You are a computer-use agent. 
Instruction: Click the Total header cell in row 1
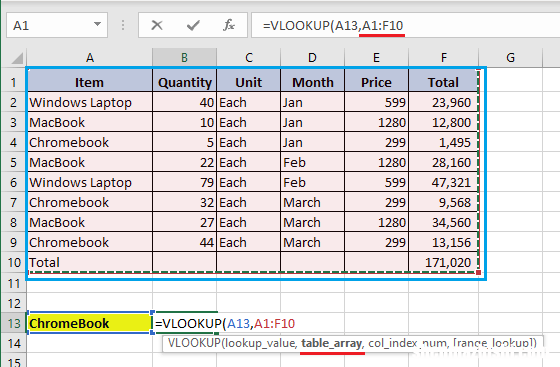point(443,82)
